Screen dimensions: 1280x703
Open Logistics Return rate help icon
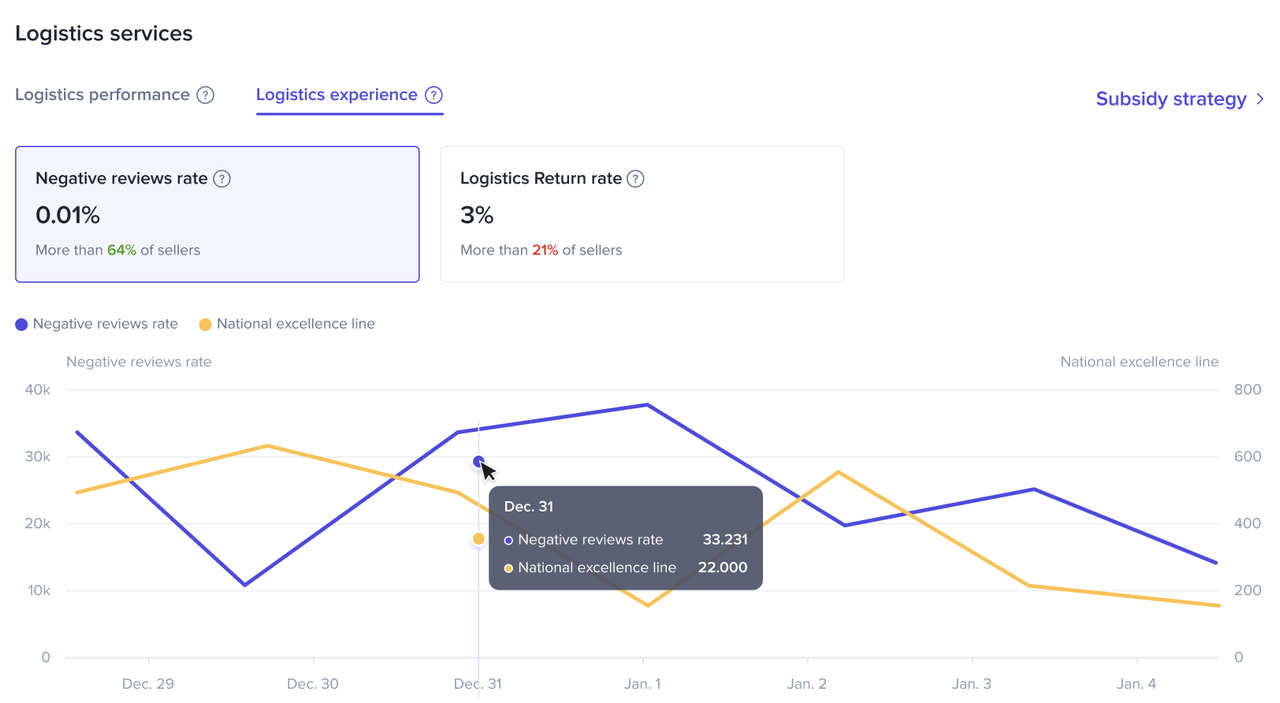coord(635,179)
